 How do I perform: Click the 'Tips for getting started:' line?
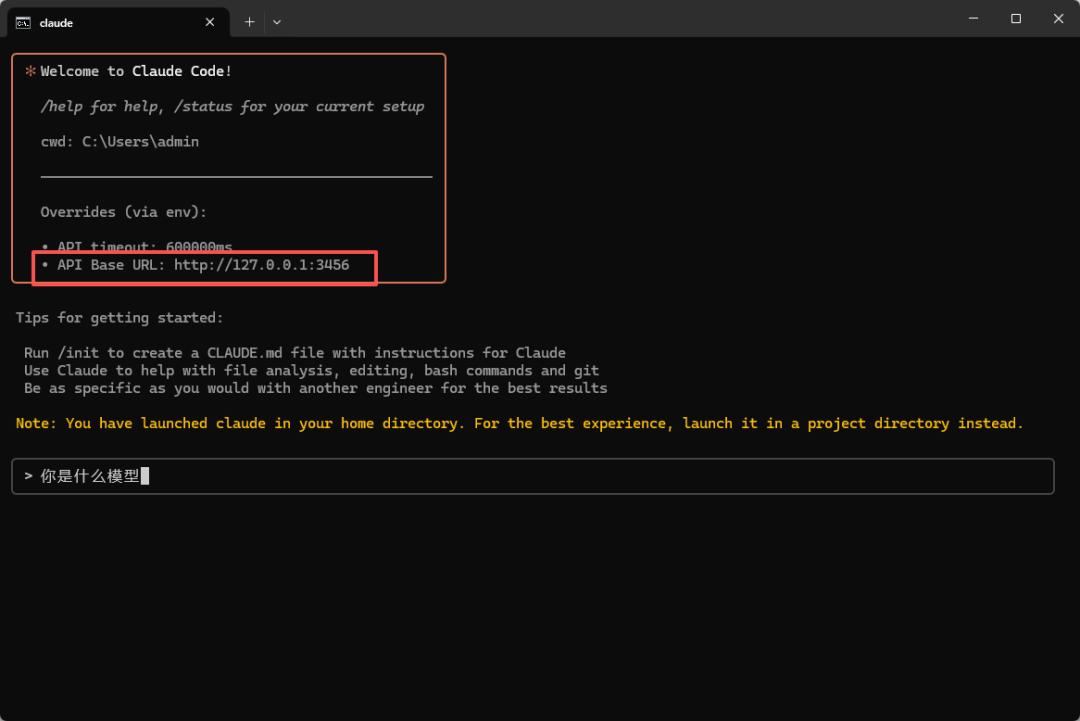pyautogui.click(x=119, y=317)
